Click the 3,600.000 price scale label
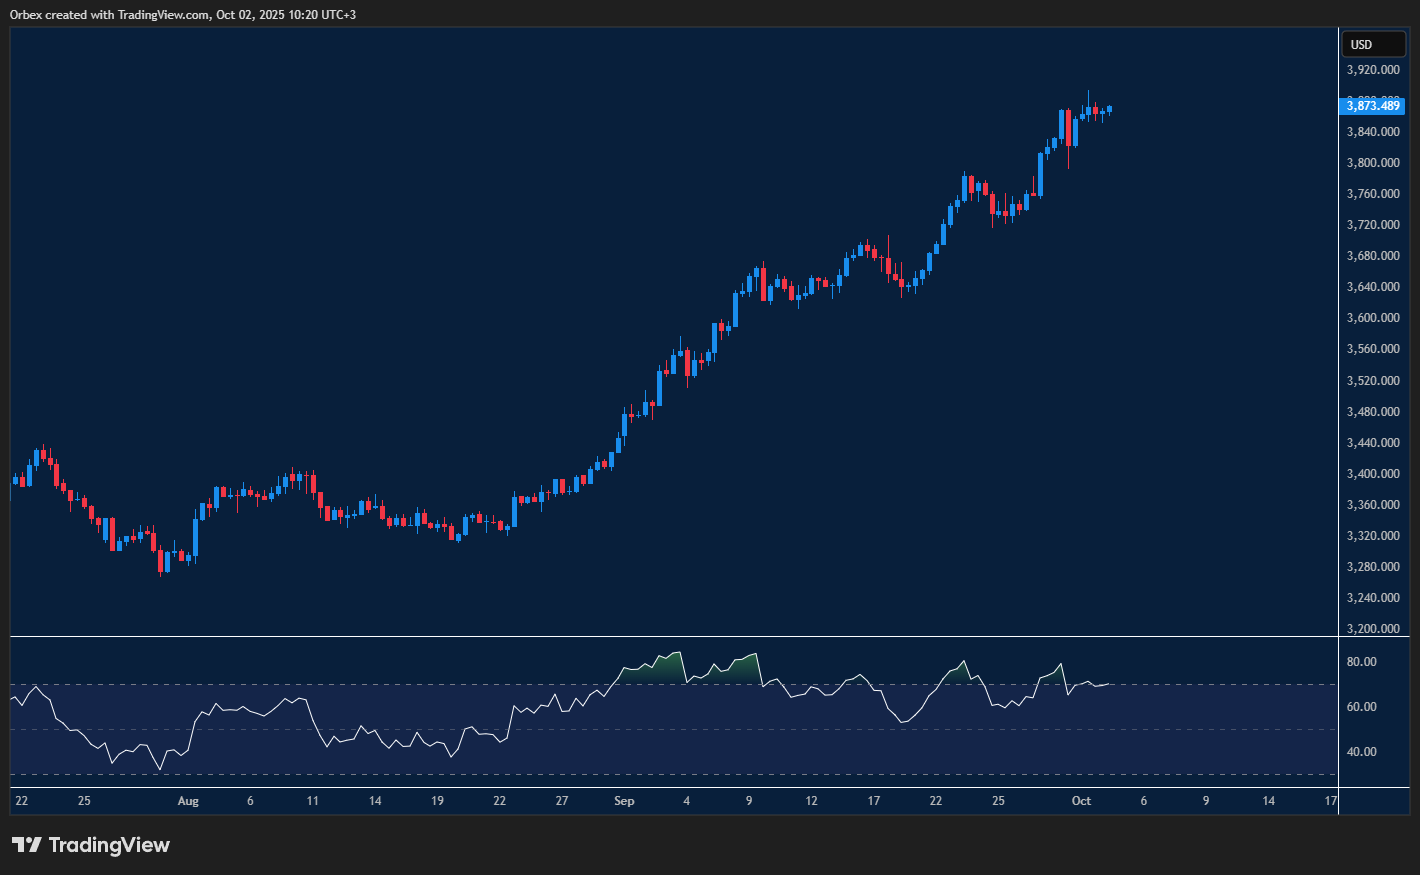The width and height of the screenshot is (1420, 875). 1373,318
